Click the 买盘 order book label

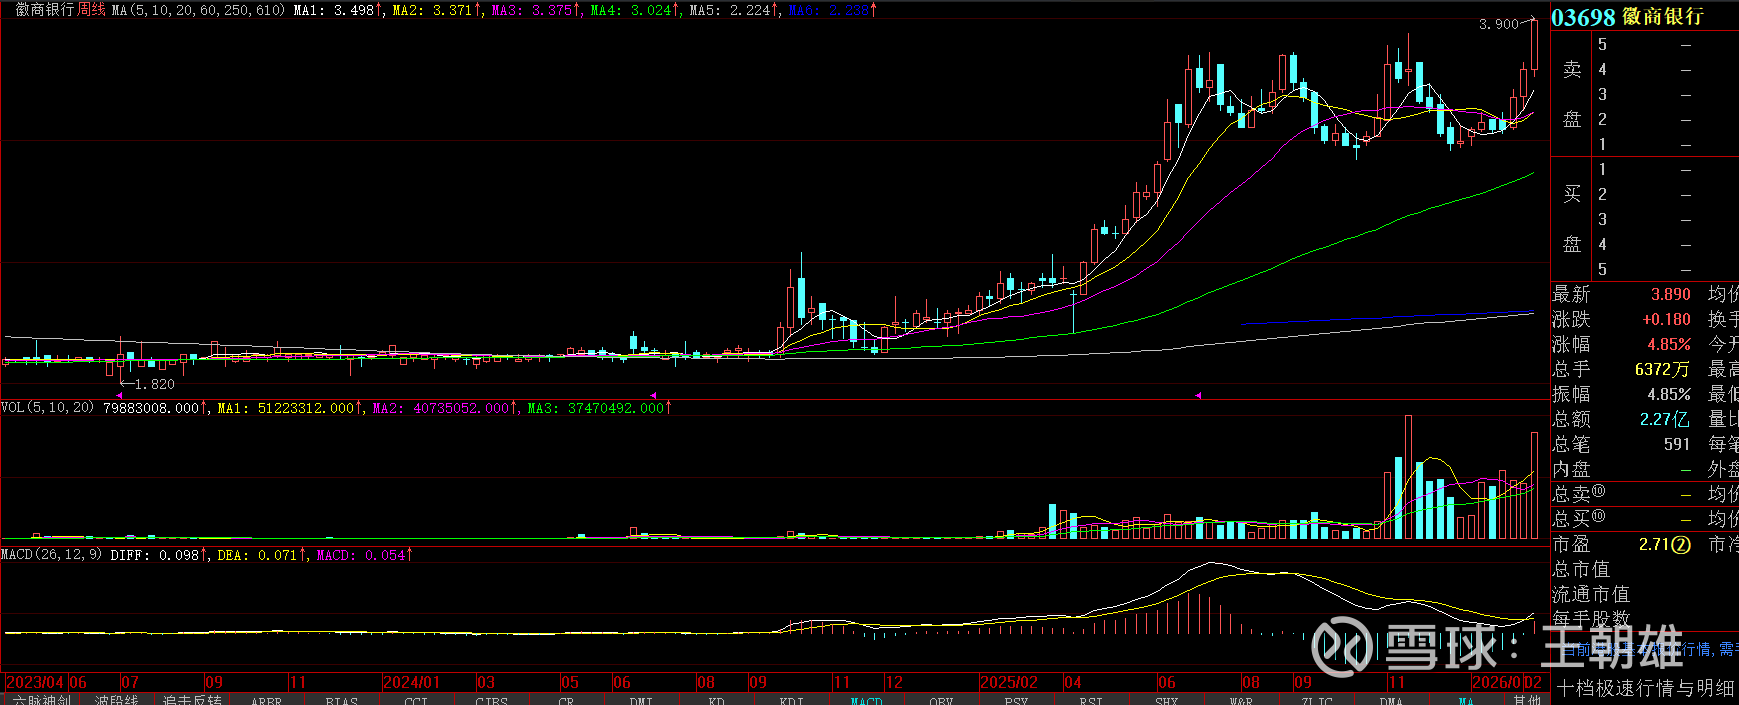pos(1572,219)
